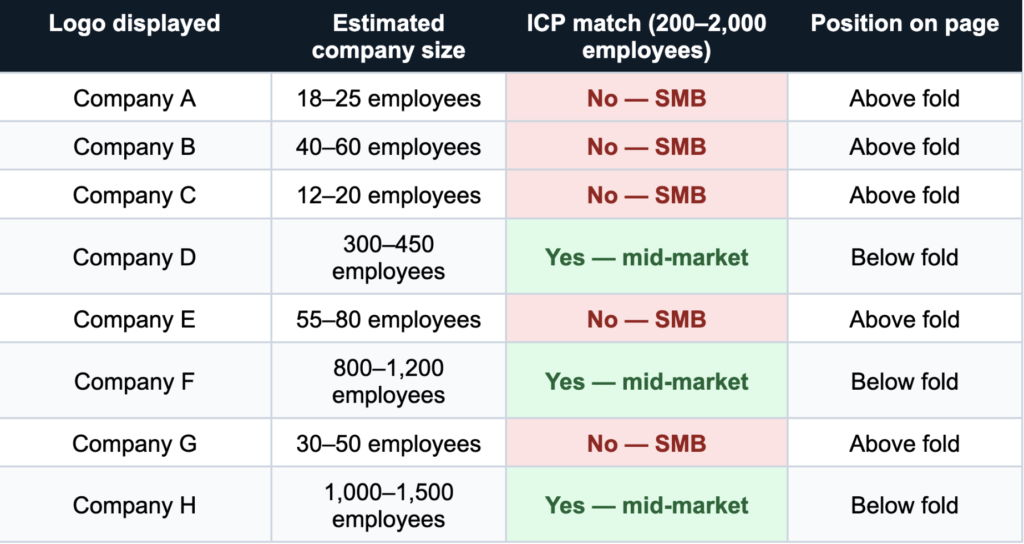
Task: Select the 'Position on page' header
Action: (x=904, y=24)
